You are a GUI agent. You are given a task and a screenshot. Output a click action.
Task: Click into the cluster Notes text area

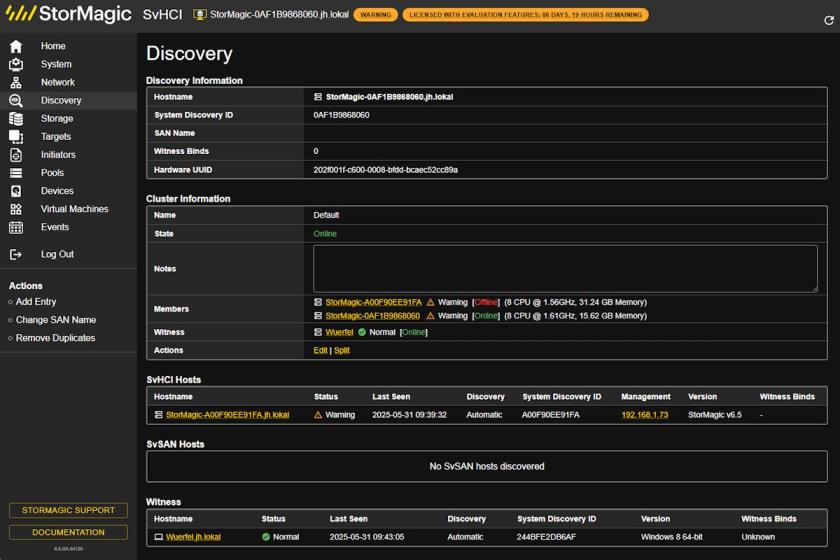coord(565,268)
